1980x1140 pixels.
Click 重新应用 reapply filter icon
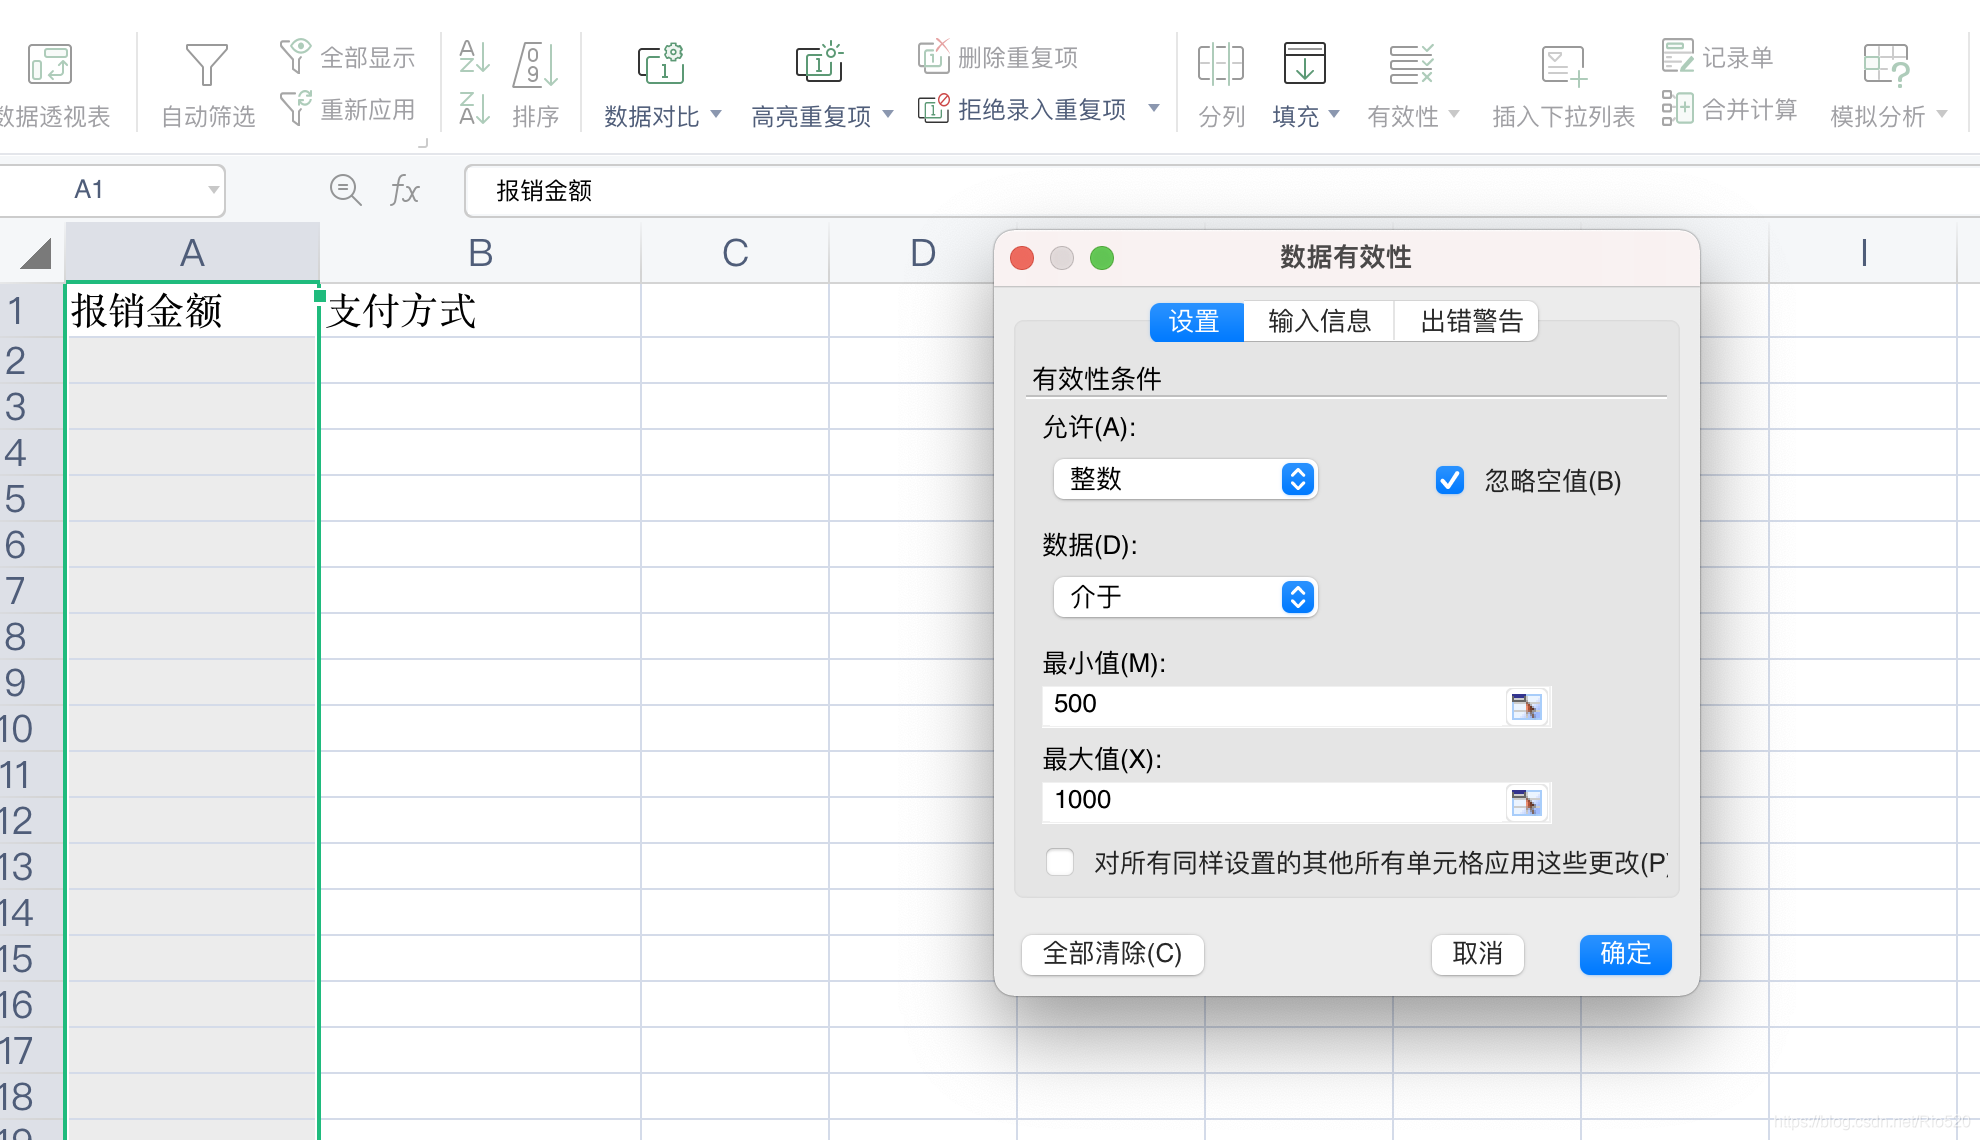(295, 108)
